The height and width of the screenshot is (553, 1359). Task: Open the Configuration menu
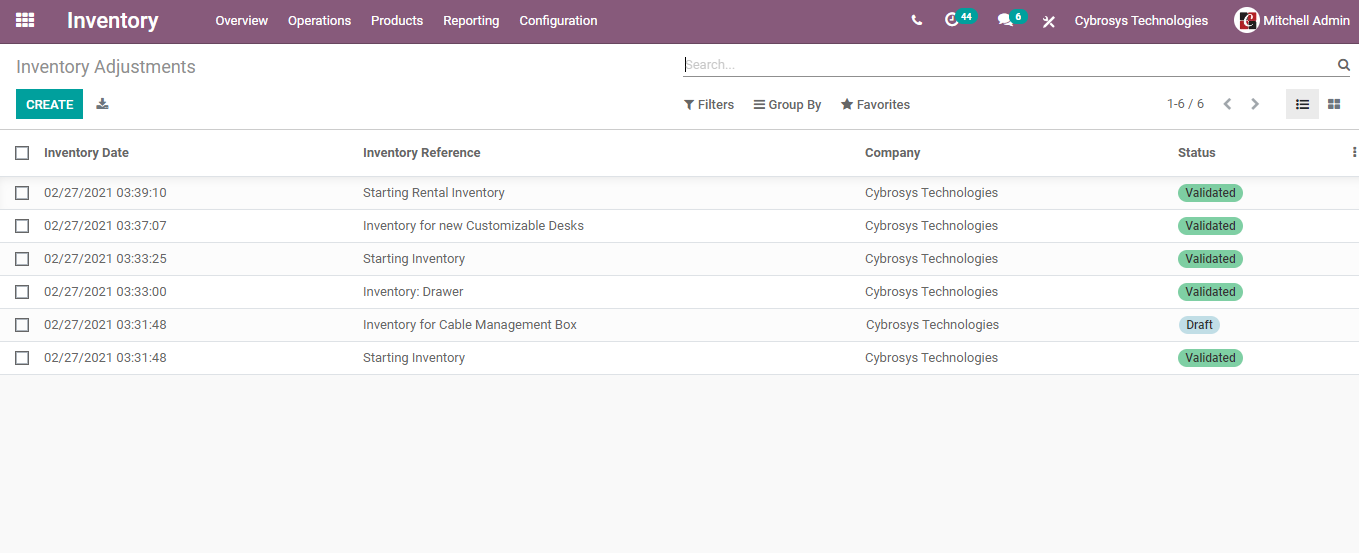(x=558, y=21)
